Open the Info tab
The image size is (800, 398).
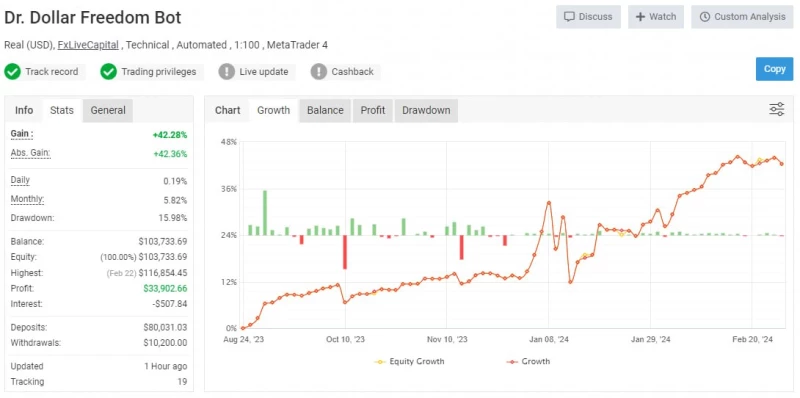click(x=24, y=110)
